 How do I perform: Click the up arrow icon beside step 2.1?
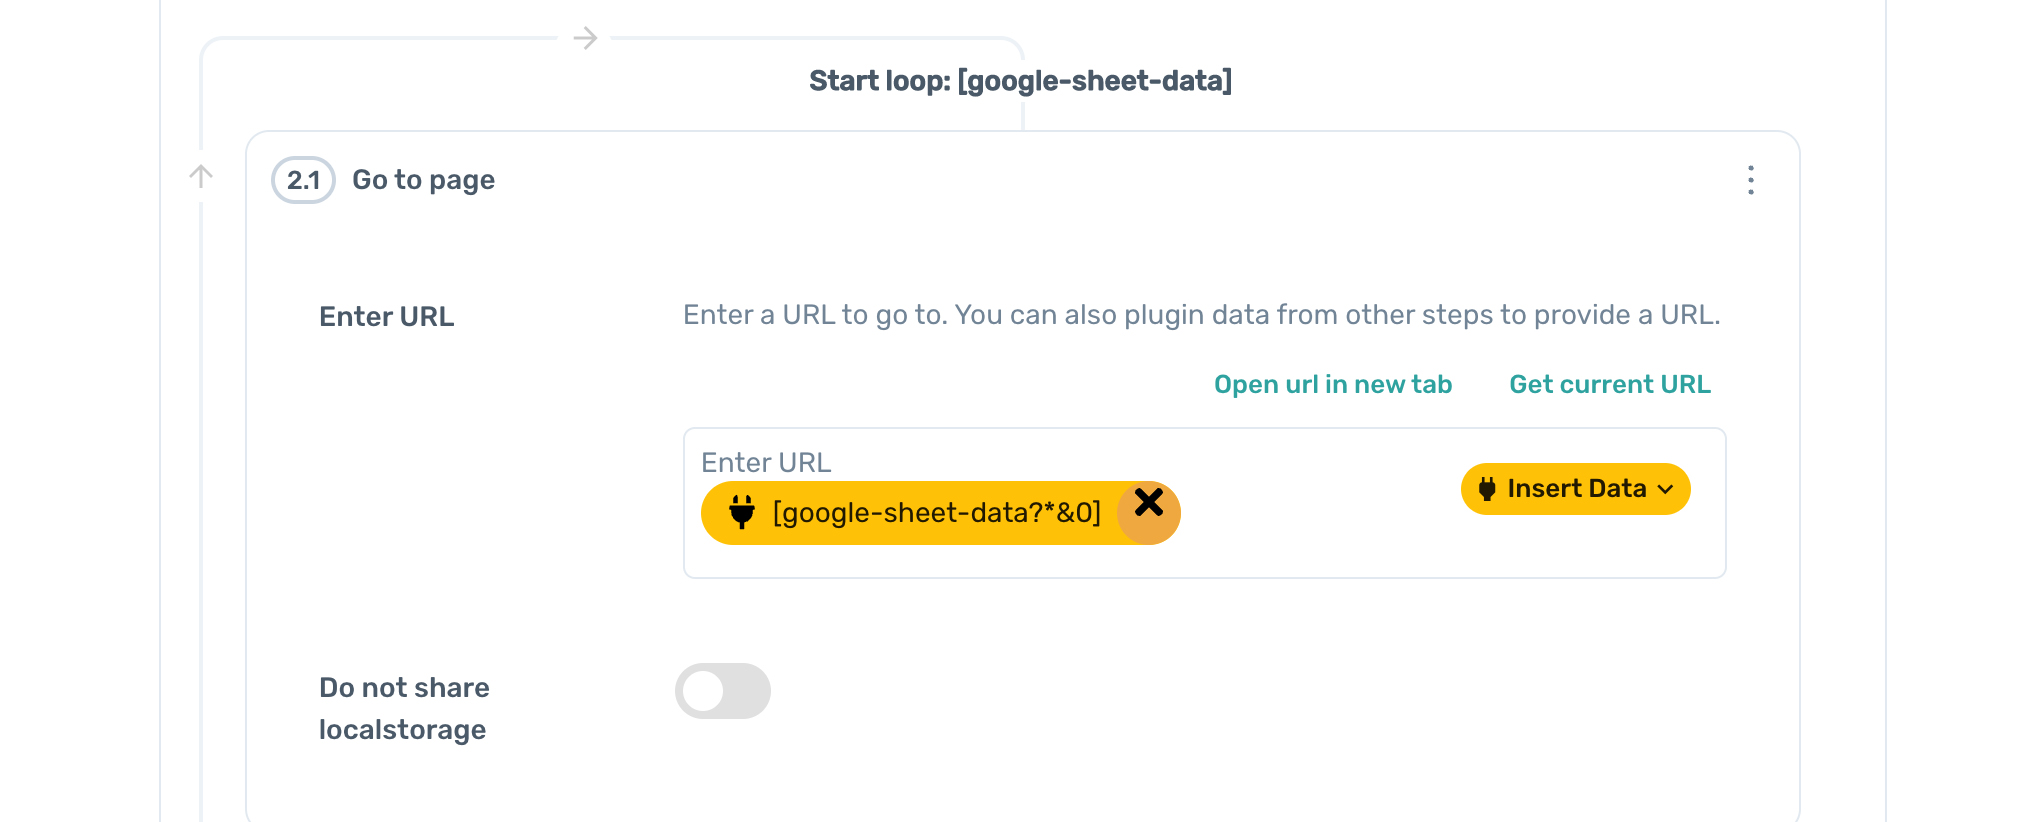click(201, 177)
